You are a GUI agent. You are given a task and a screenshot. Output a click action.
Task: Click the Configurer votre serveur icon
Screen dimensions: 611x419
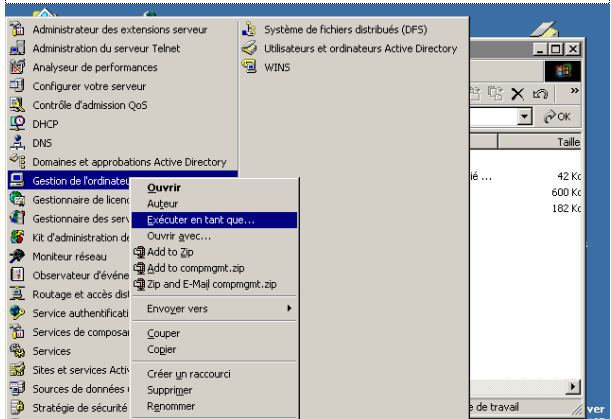click(16, 86)
